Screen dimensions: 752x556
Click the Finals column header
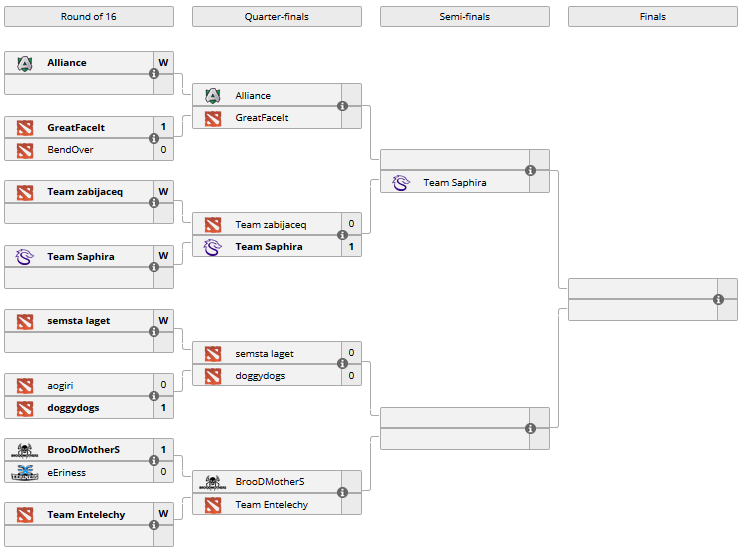pos(653,17)
